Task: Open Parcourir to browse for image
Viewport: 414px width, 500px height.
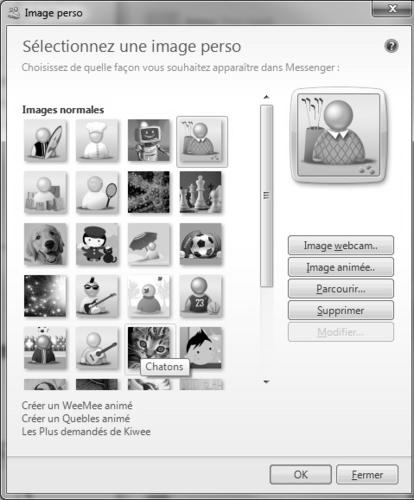Action: point(341,289)
